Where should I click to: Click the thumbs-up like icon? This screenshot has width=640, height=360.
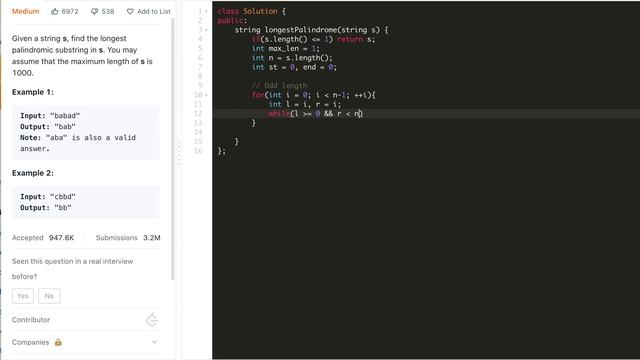[x=55, y=11]
